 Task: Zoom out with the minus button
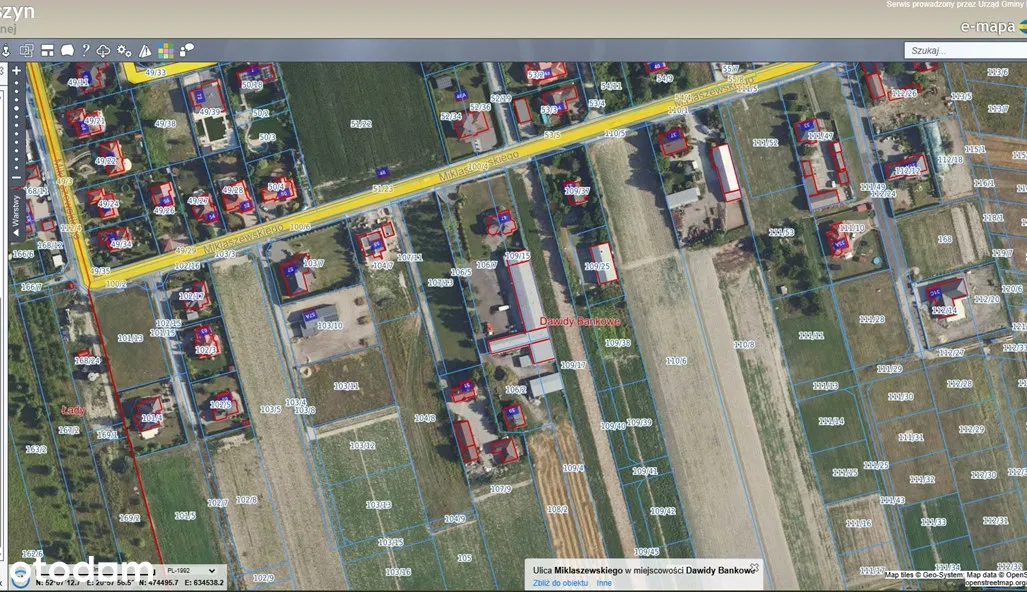coord(16,178)
